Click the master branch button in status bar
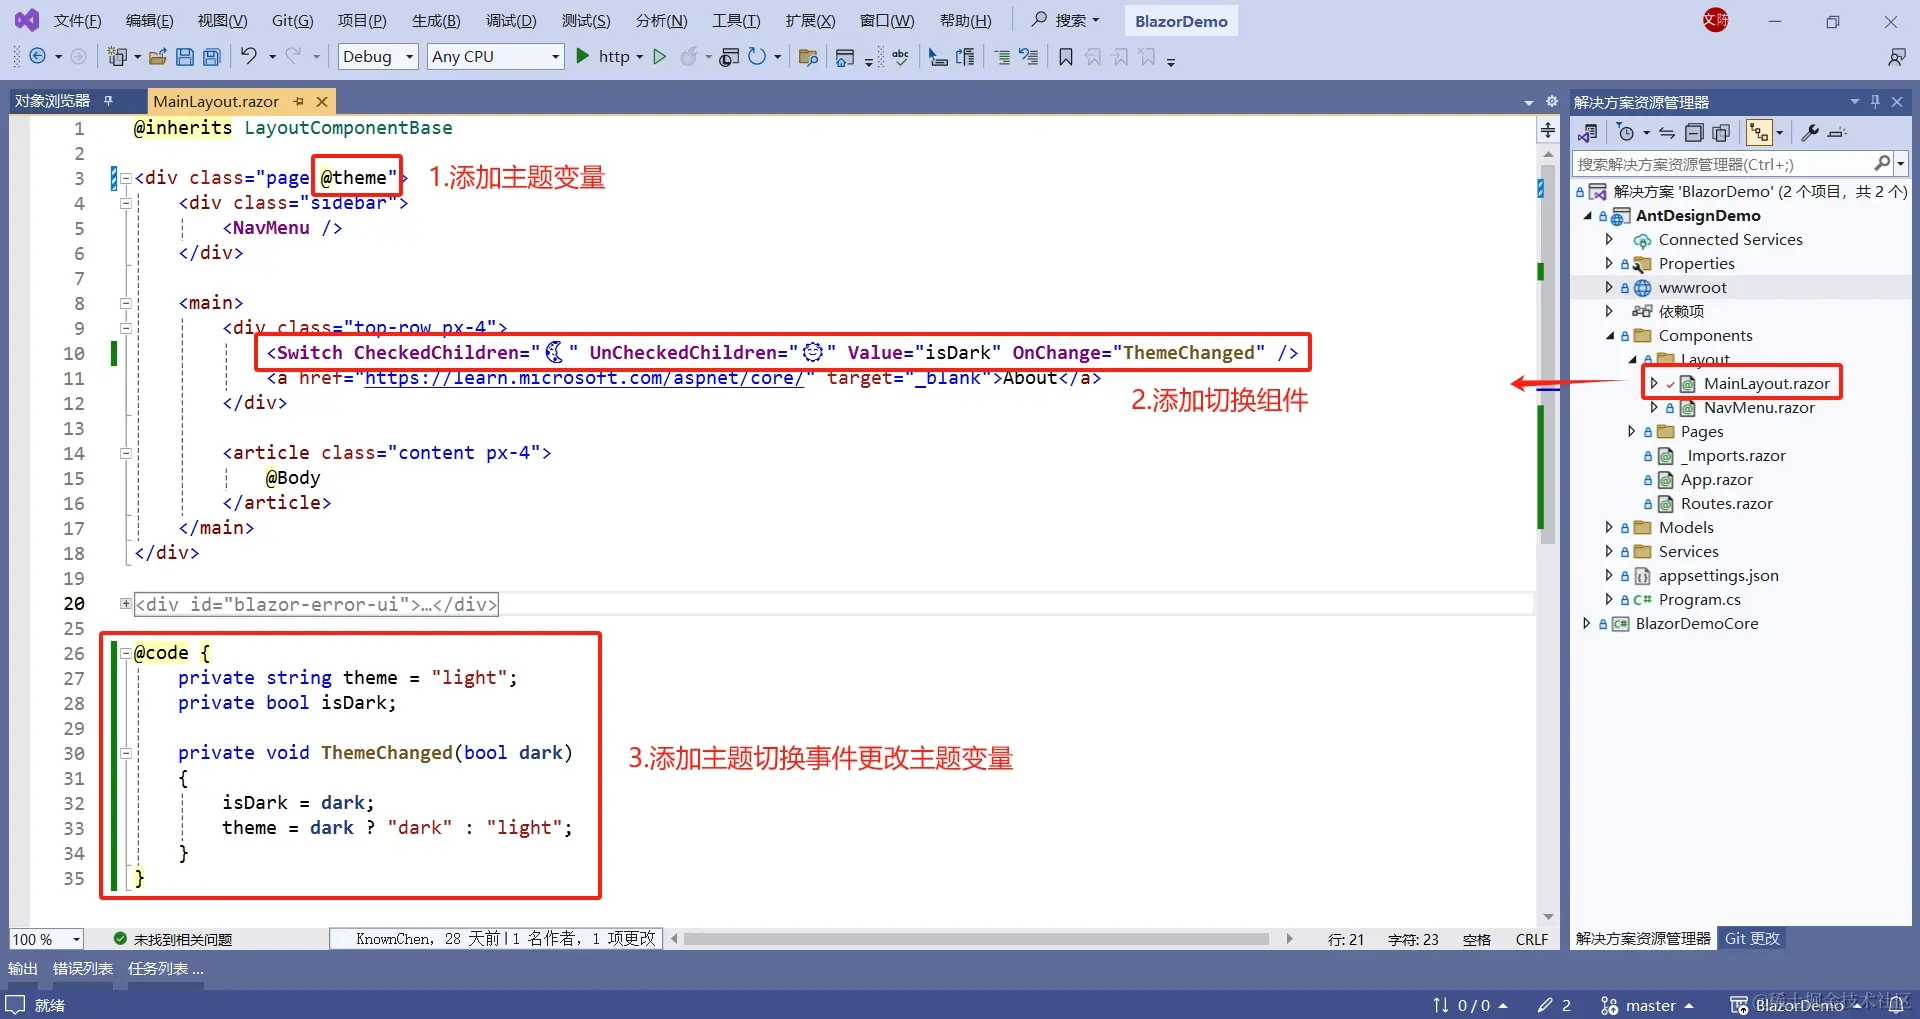Viewport: 1920px width, 1019px height. pyautogui.click(x=1648, y=1005)
